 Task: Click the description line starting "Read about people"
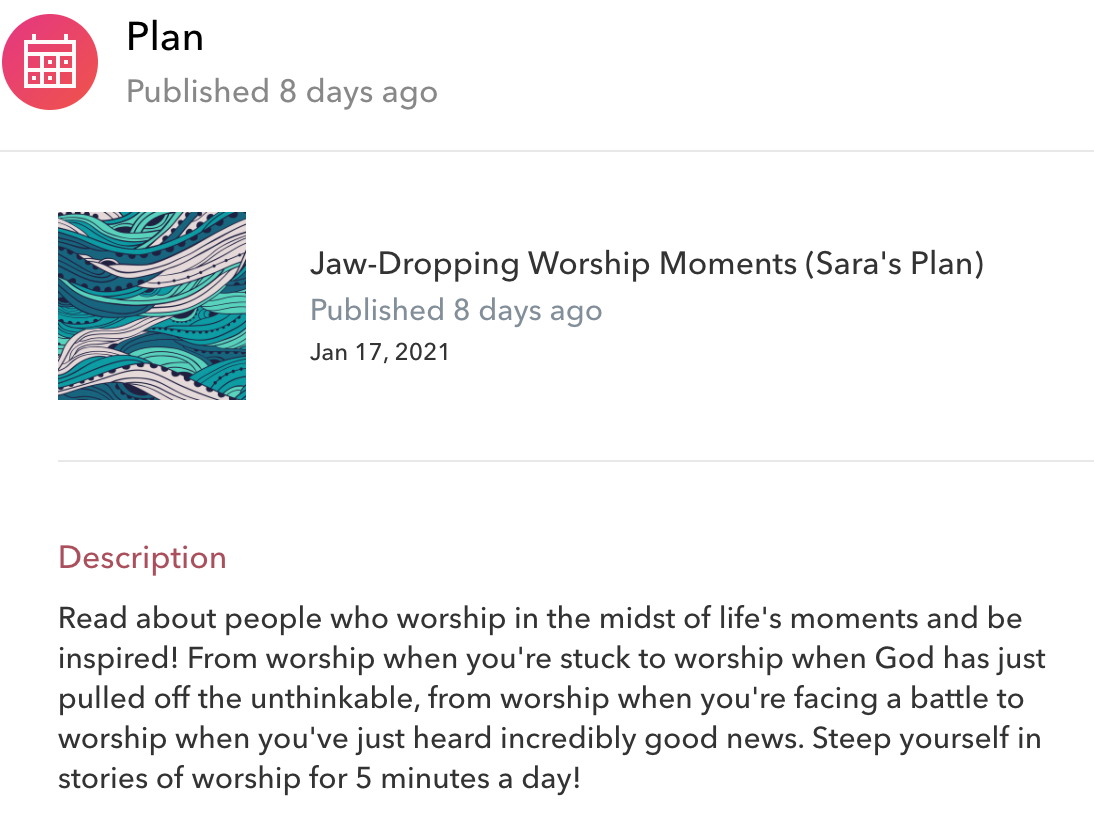pyautogui.click(x=540, y=618)
